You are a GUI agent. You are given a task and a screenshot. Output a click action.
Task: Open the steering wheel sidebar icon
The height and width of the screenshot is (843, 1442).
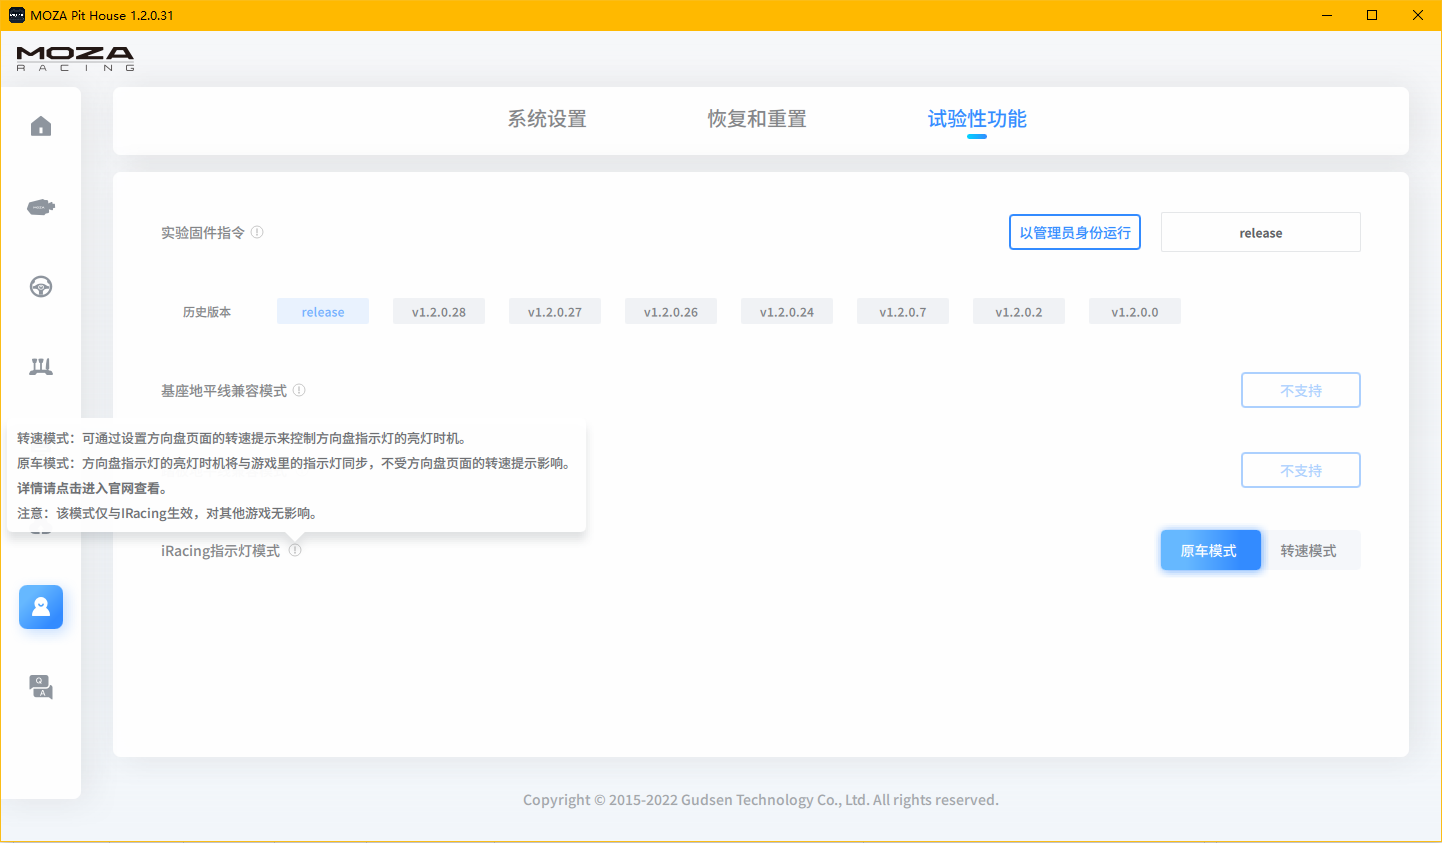point(41,287)
